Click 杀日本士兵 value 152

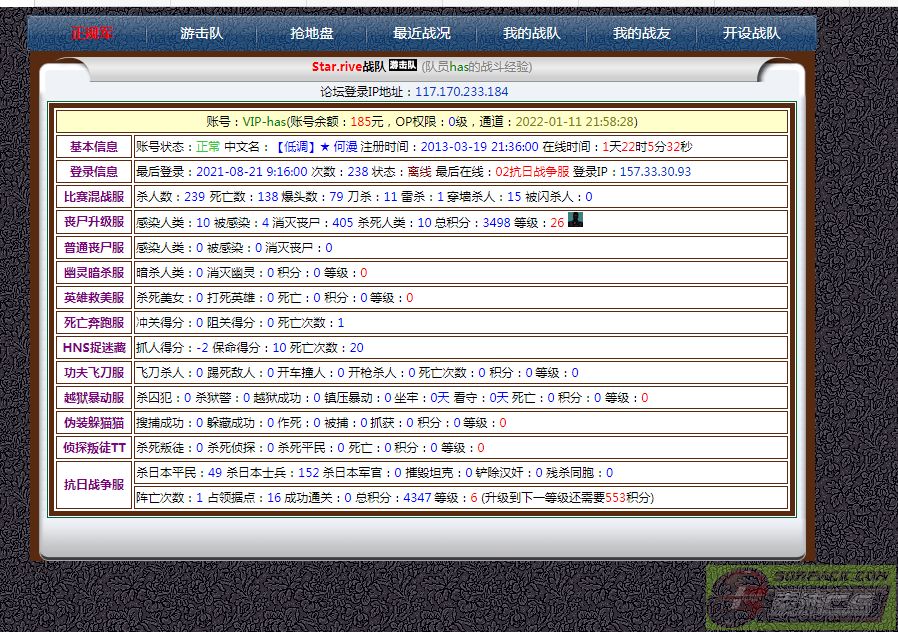click(x=308, y=473)
